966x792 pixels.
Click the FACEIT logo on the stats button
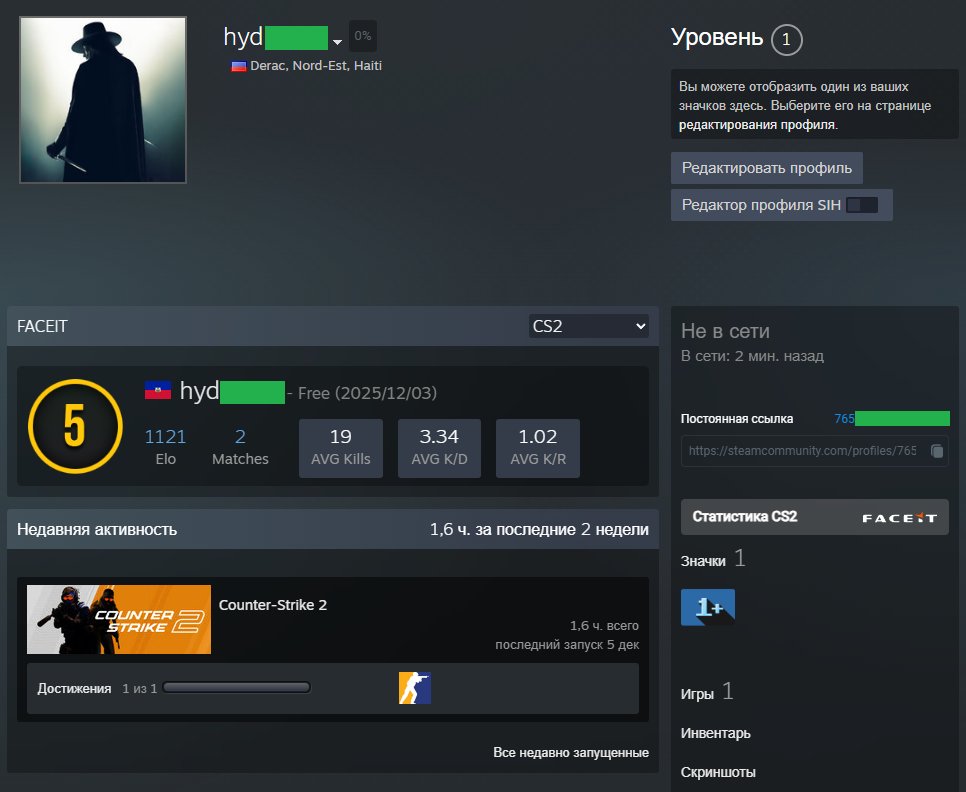(902, 517)
